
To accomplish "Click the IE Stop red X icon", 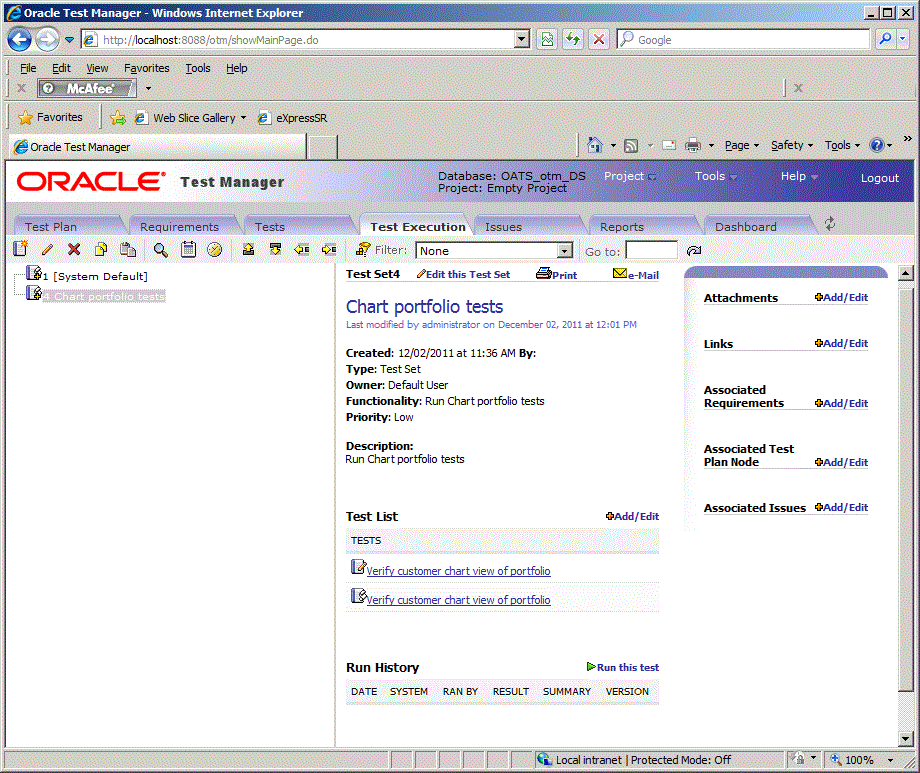I will [598, 39].
